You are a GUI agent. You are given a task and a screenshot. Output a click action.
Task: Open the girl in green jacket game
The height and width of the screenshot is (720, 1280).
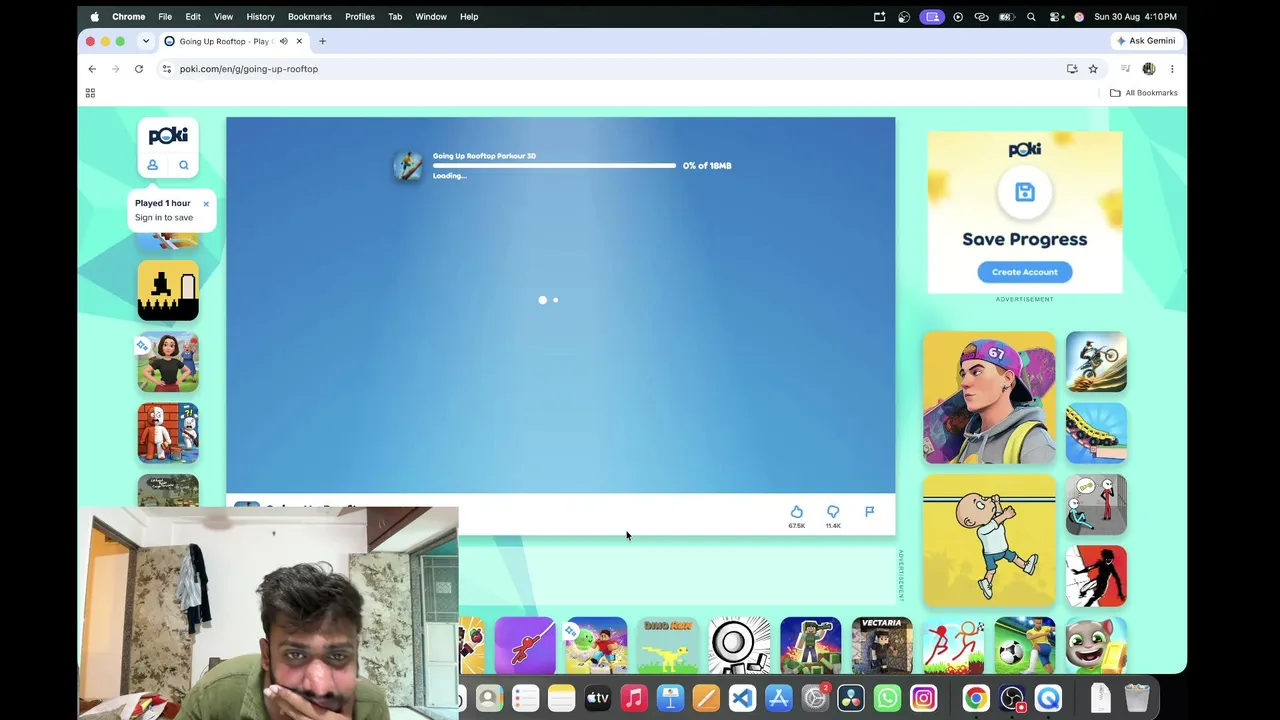click(168, 362)
